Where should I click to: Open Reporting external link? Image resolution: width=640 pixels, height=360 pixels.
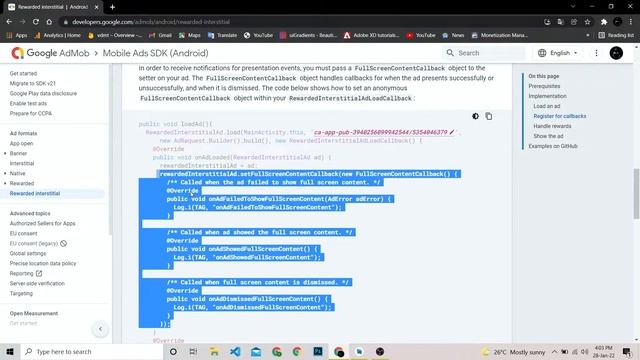click(x=26, y=273)
